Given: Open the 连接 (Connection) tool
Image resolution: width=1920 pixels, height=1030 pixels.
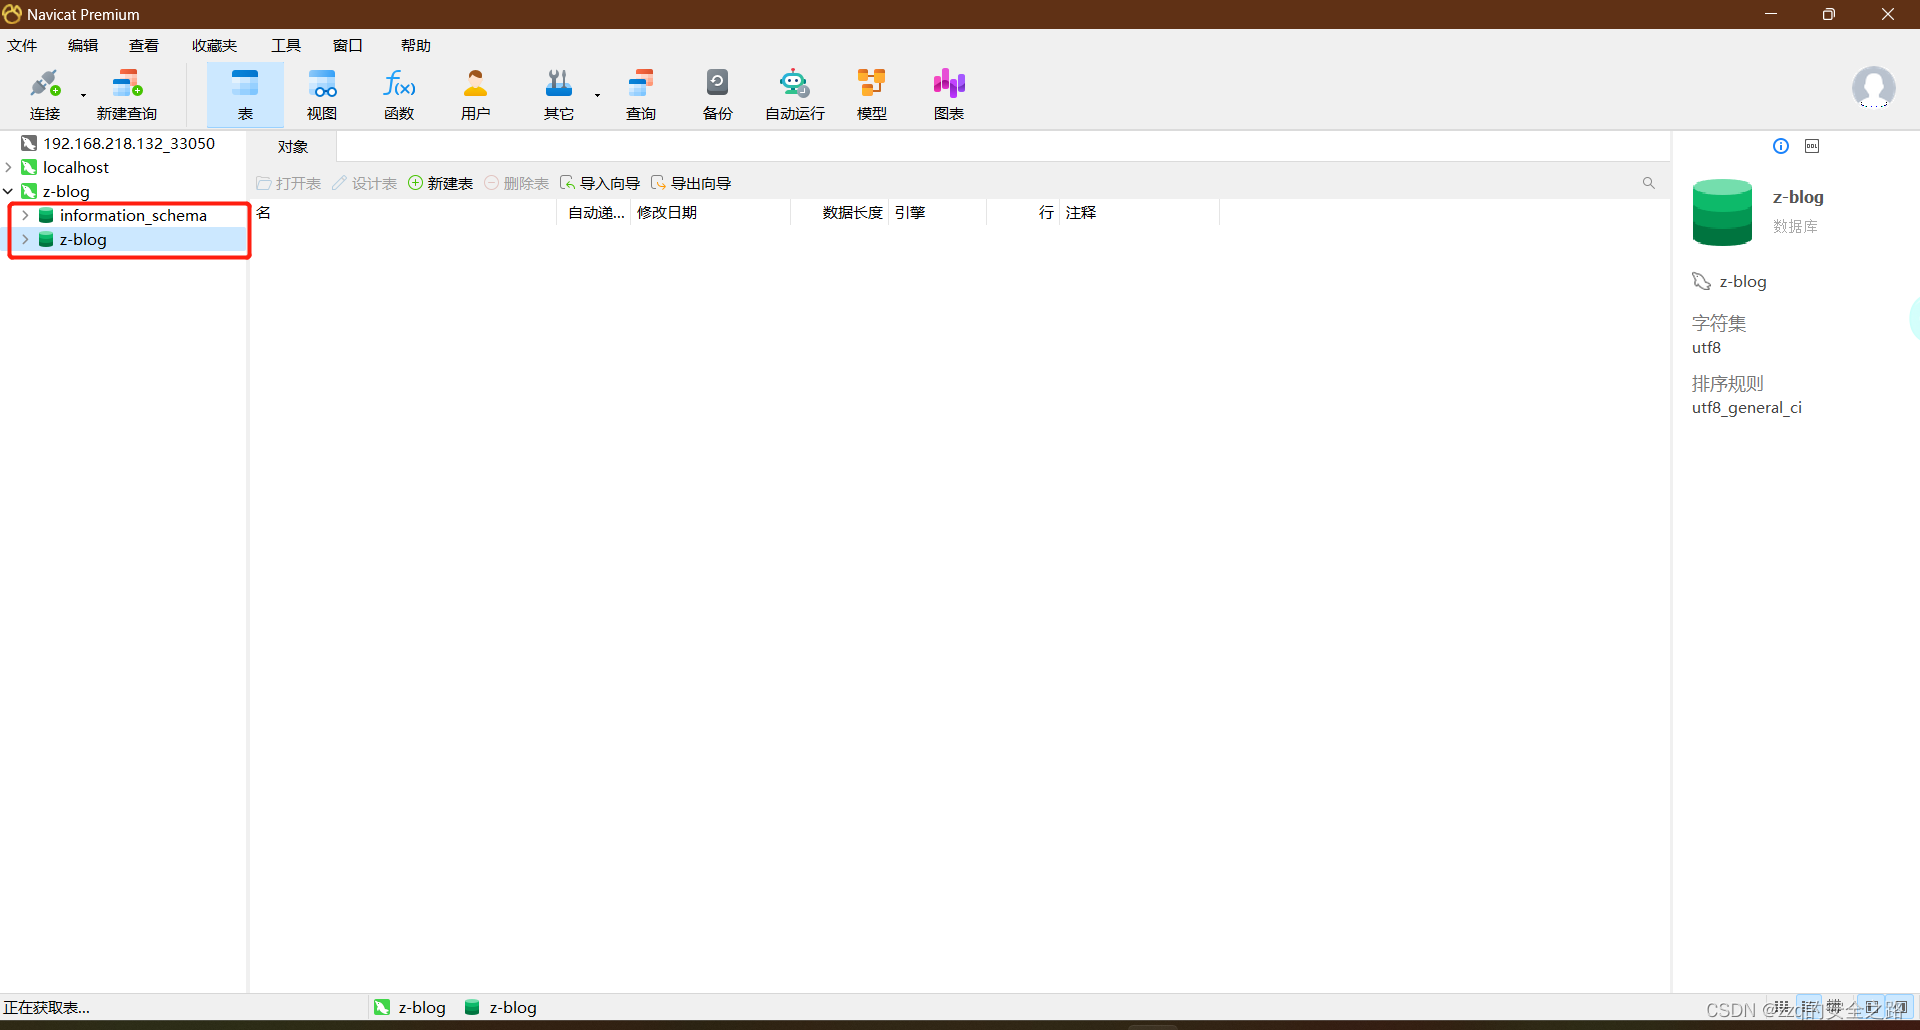Looking at the screenshot, I should tap(45, 95).
